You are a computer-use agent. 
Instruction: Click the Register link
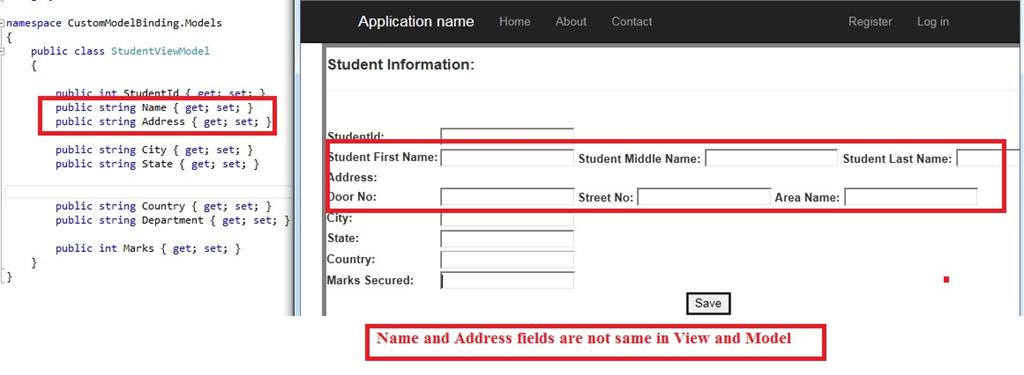point(870,22)
